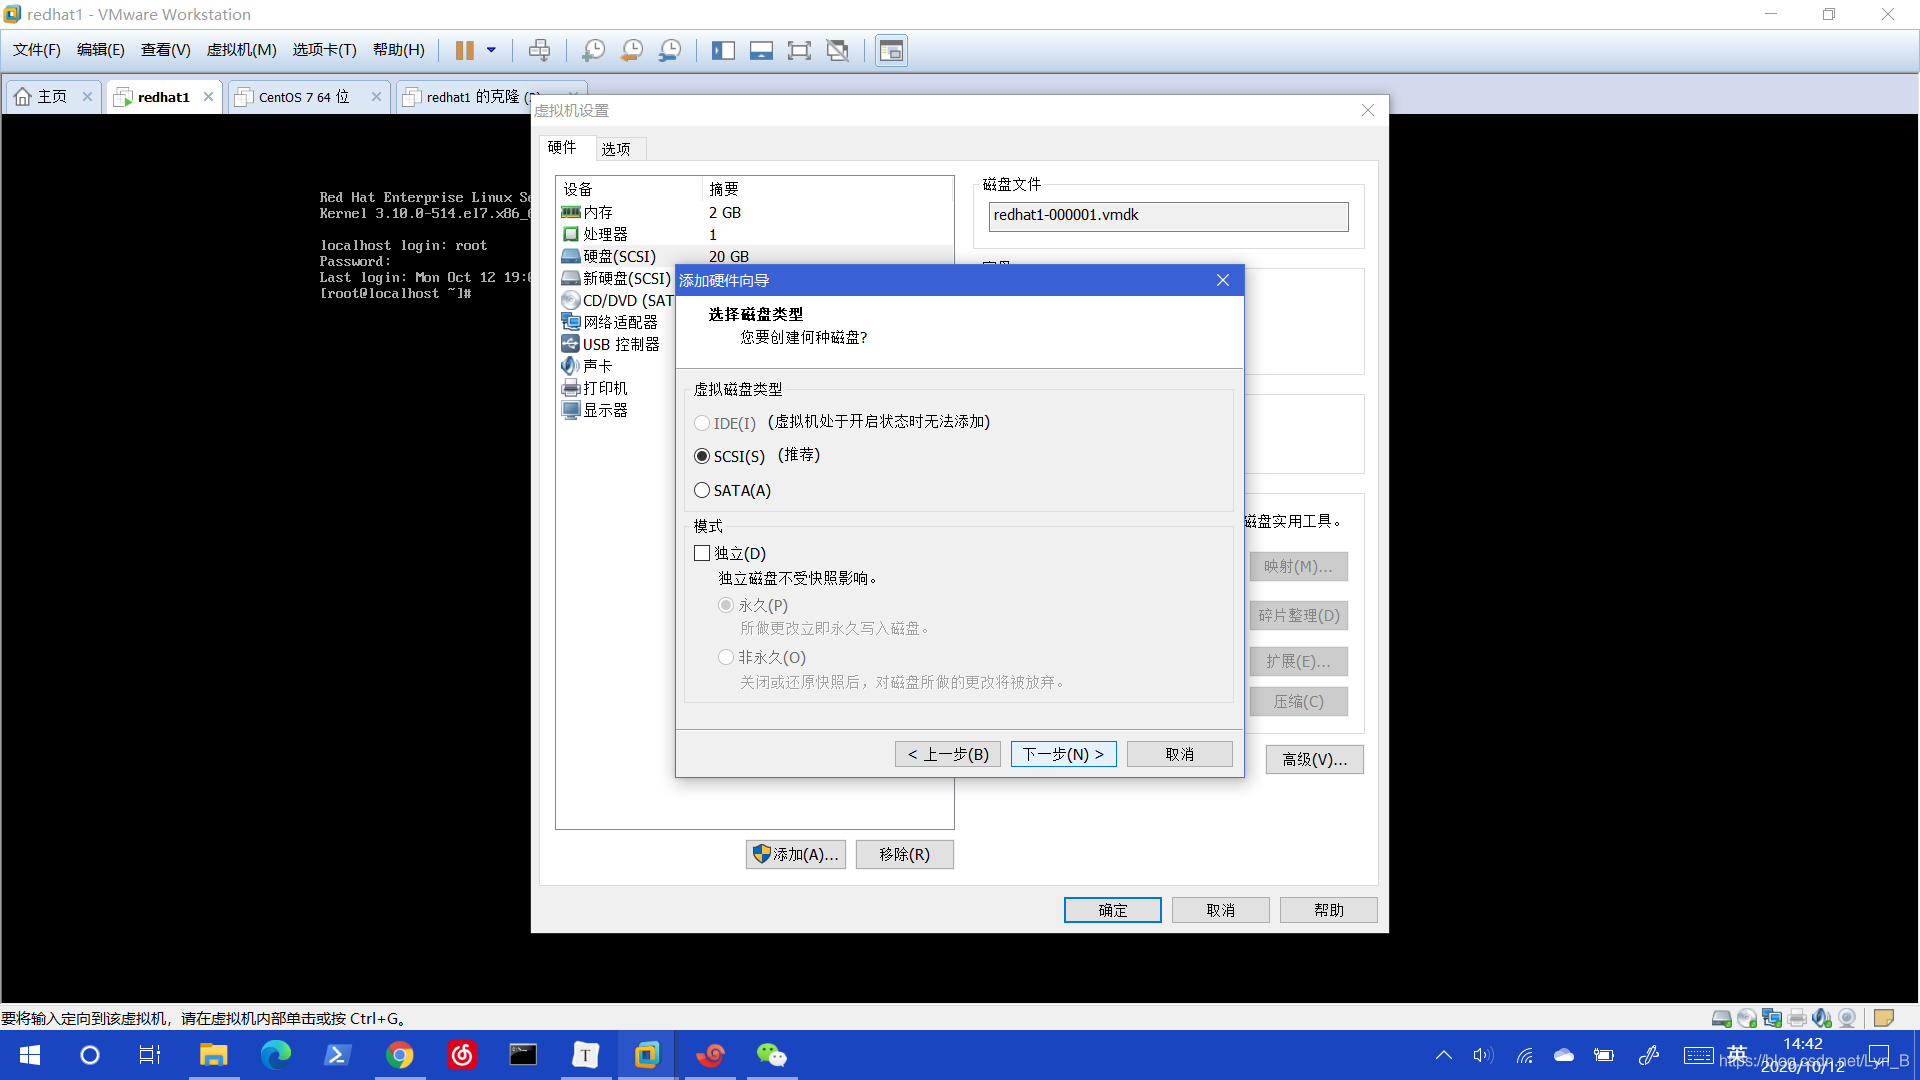This screenshot has width=1920, height=1080.
Task: Click 帮助 in virtual machine settings
Action: [1328, 910]
